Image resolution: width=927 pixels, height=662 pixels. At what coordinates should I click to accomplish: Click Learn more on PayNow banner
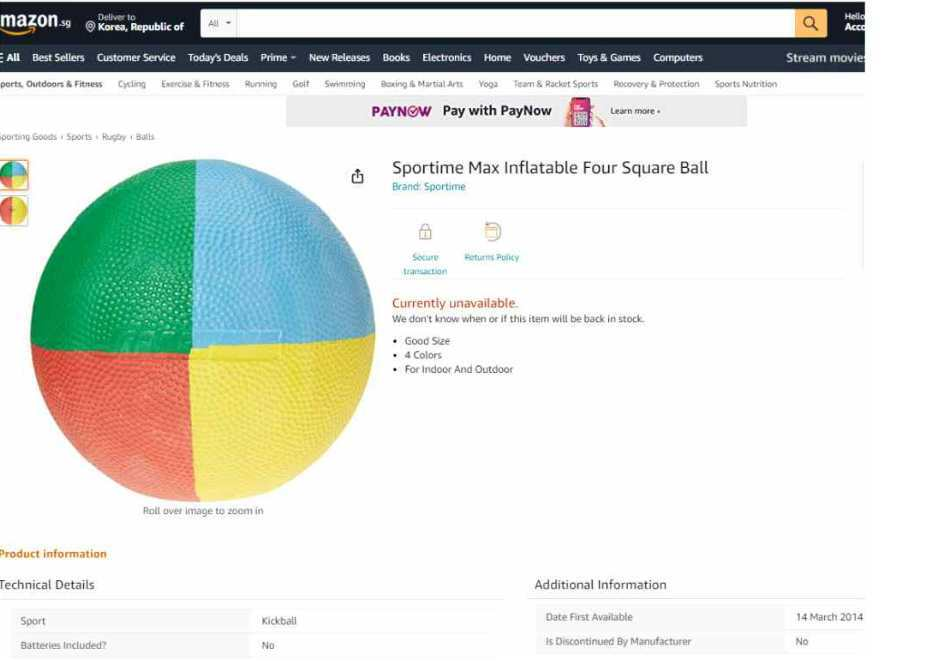(x=635, y=111)
